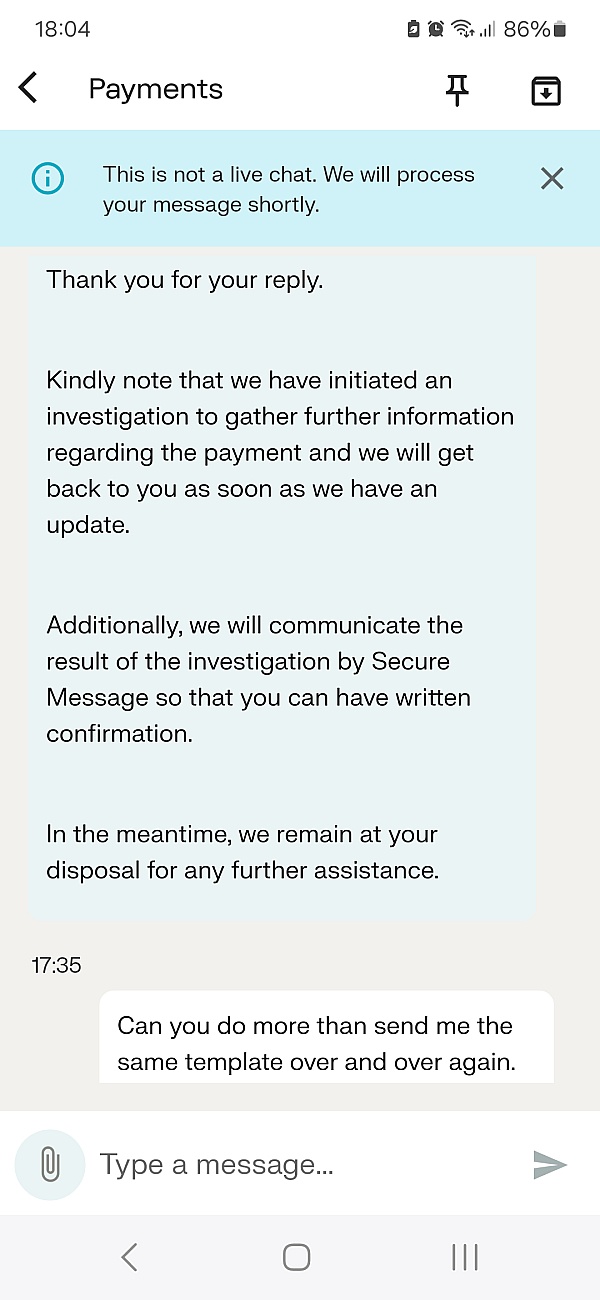
Task: Tap the Android home navigation button
Action: tap(297, 1257)
